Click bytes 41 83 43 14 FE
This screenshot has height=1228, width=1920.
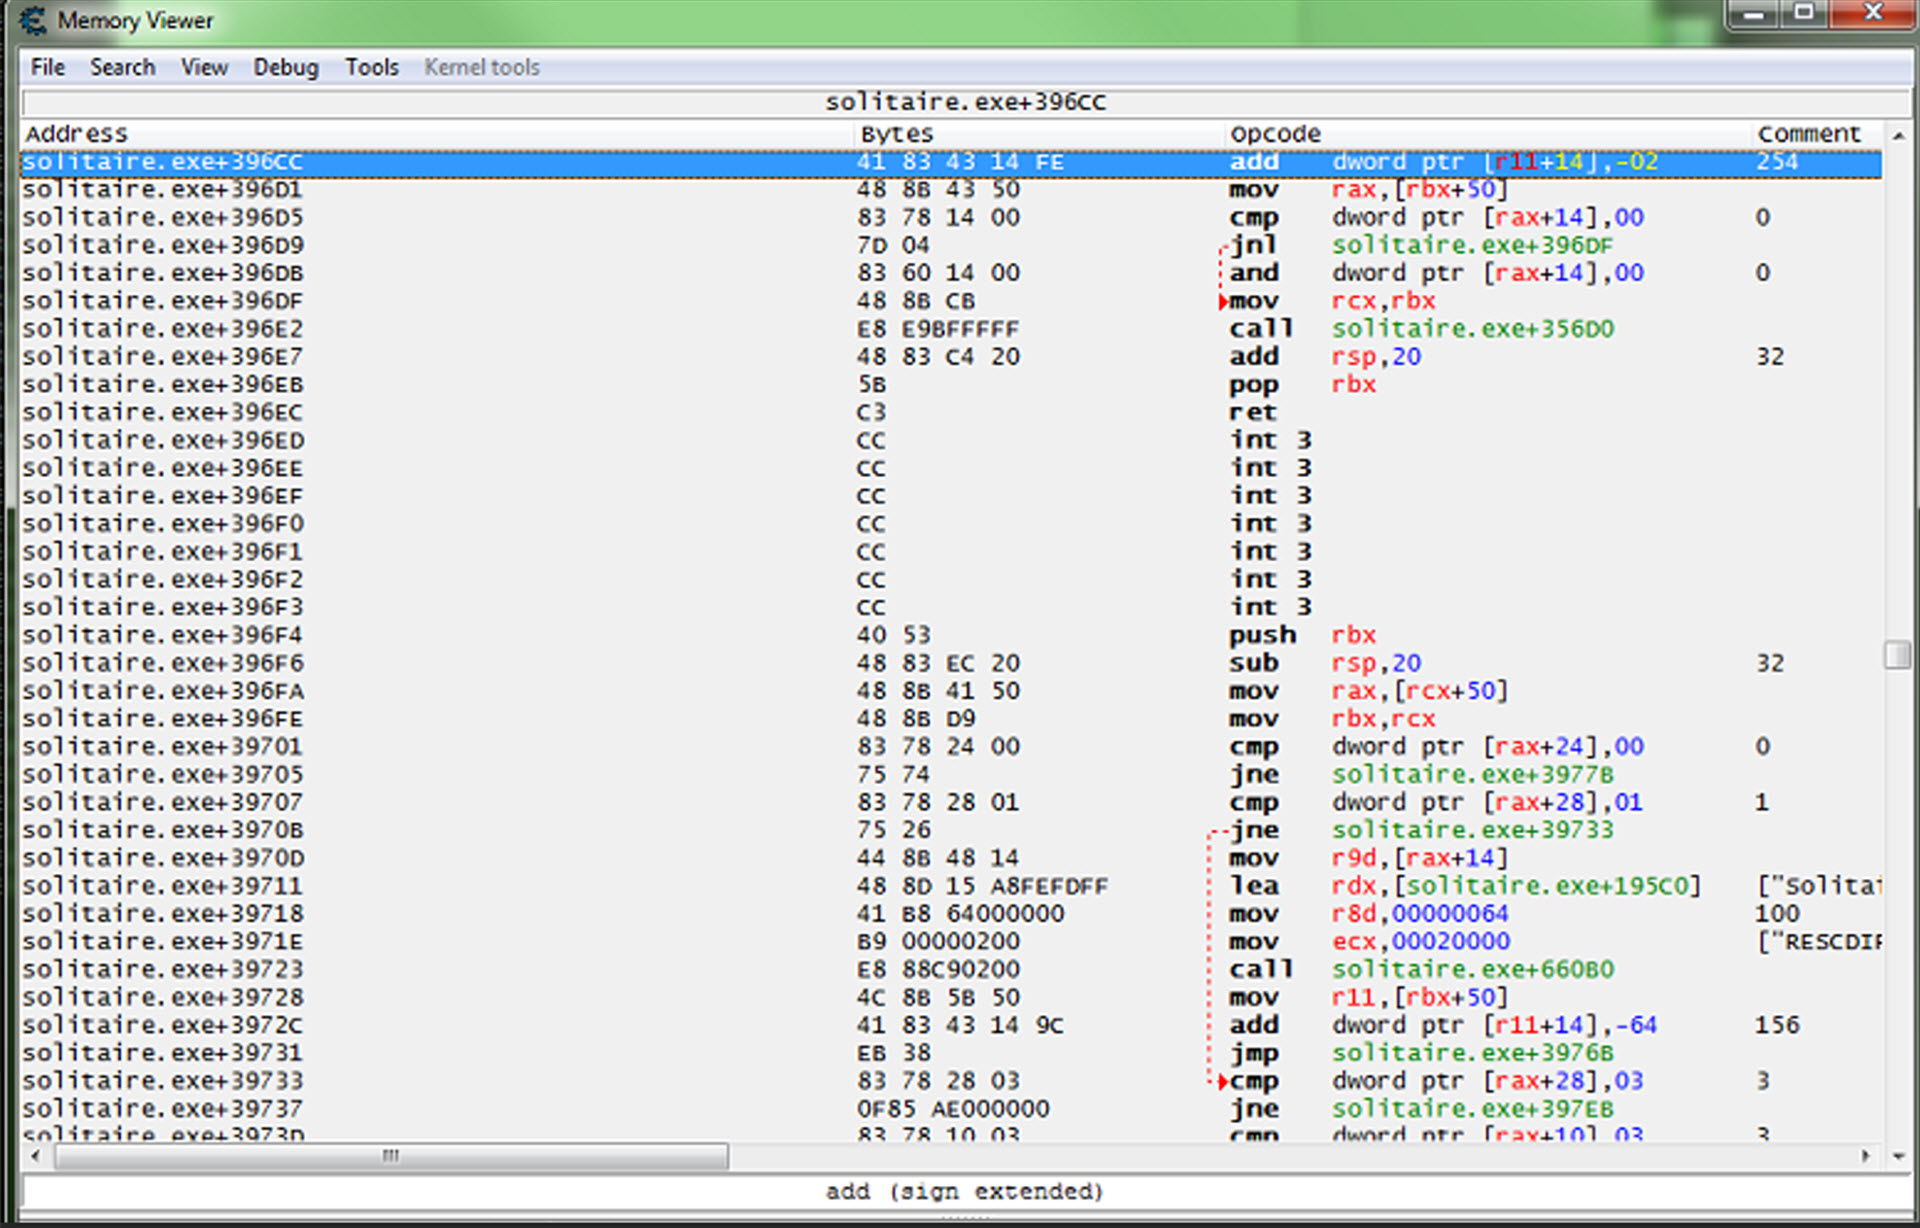coord(960,162)
